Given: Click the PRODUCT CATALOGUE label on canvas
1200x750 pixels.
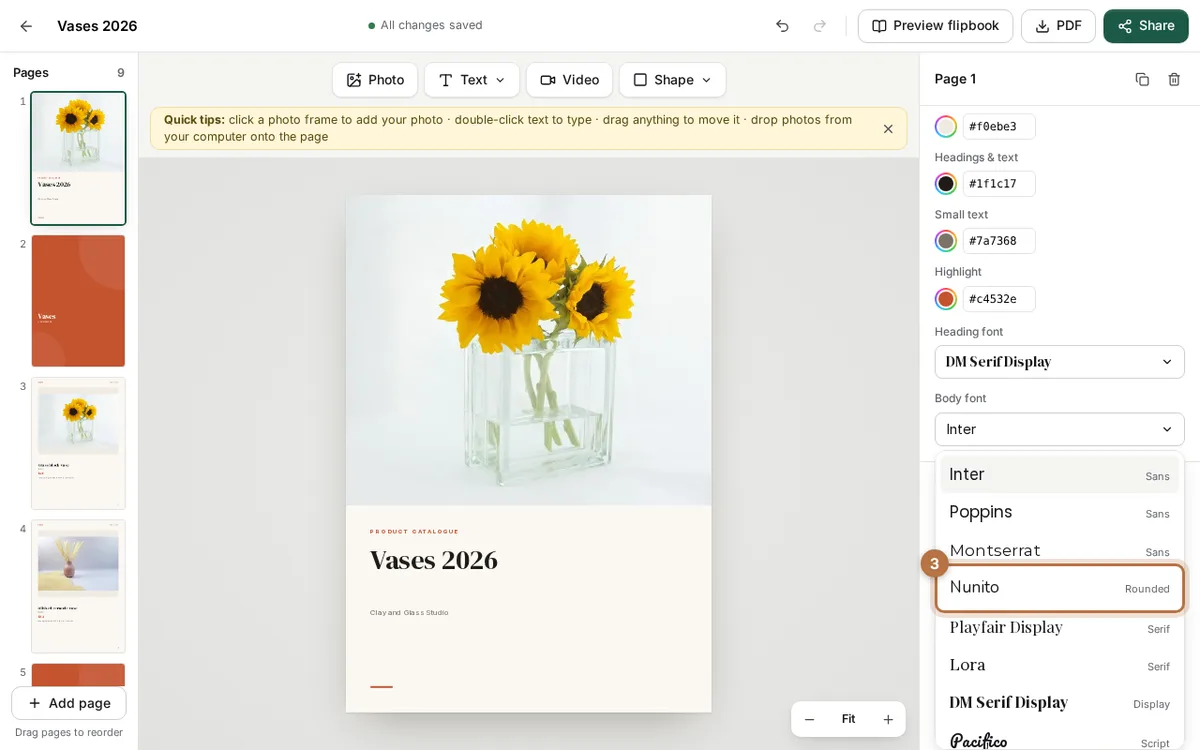Looking at the screenshot, I should click(414, 532).
